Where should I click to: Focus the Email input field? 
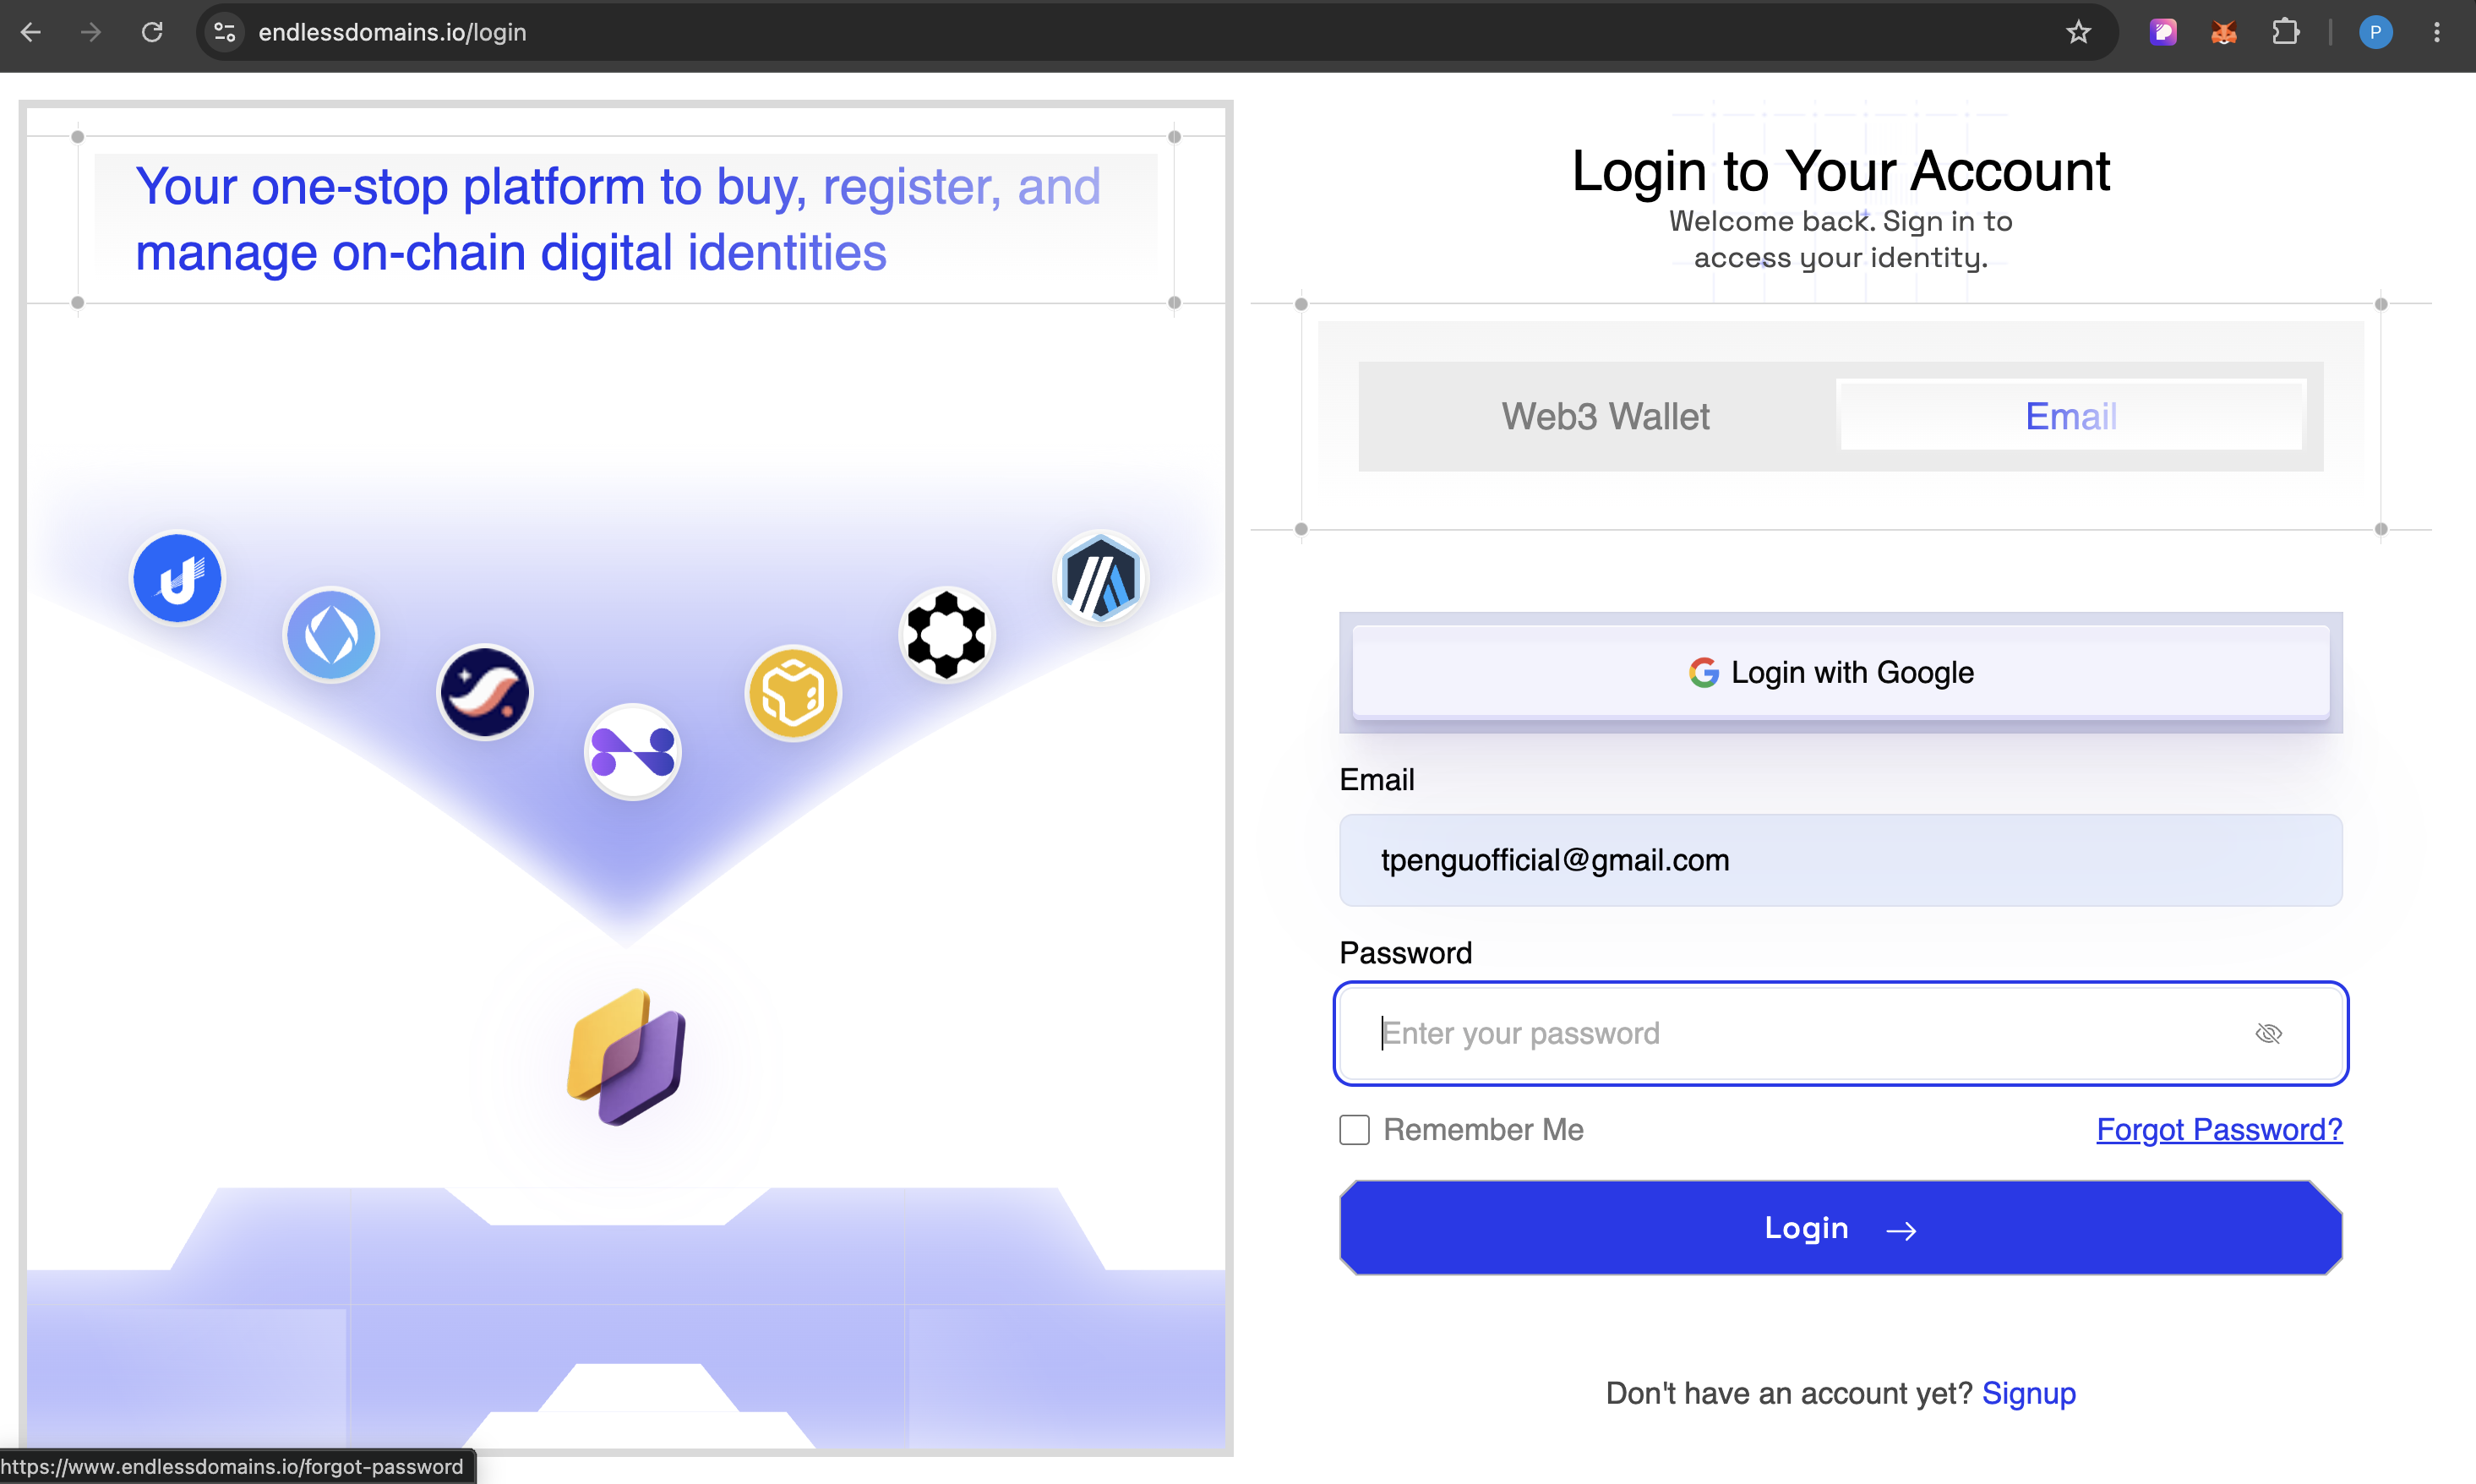point(1840,860)
